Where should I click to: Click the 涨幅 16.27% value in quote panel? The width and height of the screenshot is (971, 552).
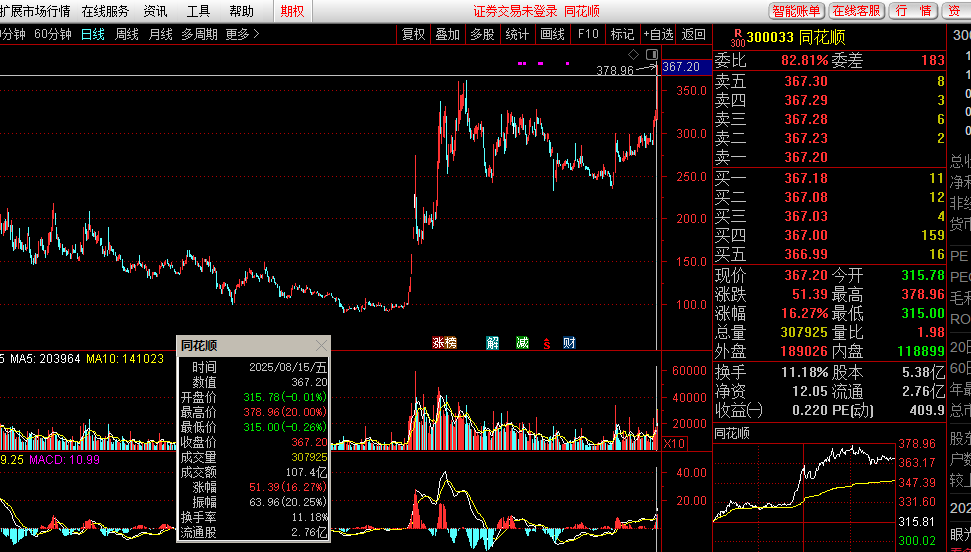(804, 313)
